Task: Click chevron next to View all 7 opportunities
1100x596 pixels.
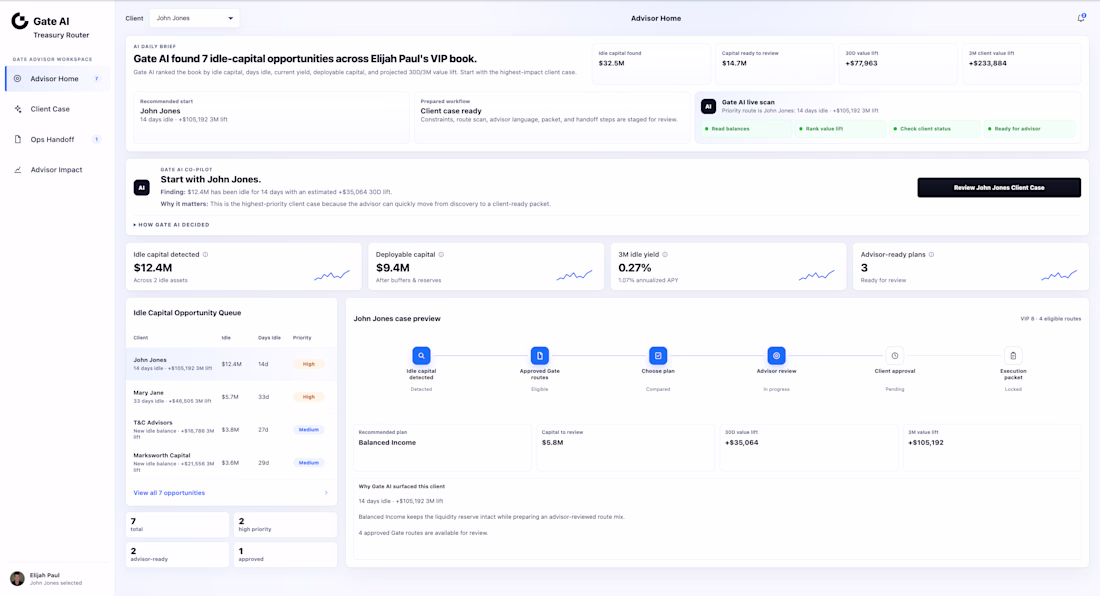Action: tap(326, 493)
